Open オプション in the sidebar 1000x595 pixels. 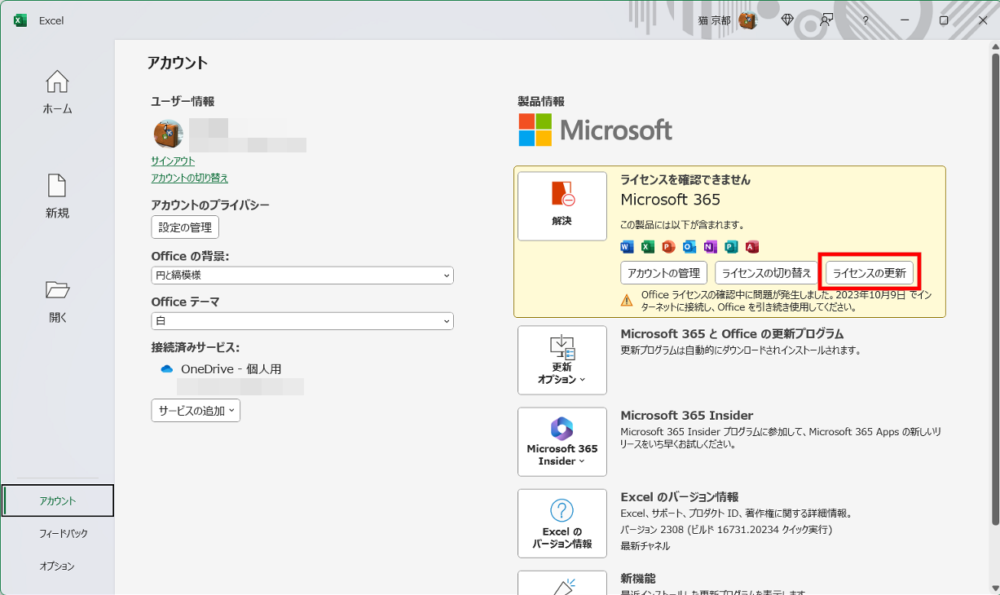pyautogui.click(x=57, y=566)
